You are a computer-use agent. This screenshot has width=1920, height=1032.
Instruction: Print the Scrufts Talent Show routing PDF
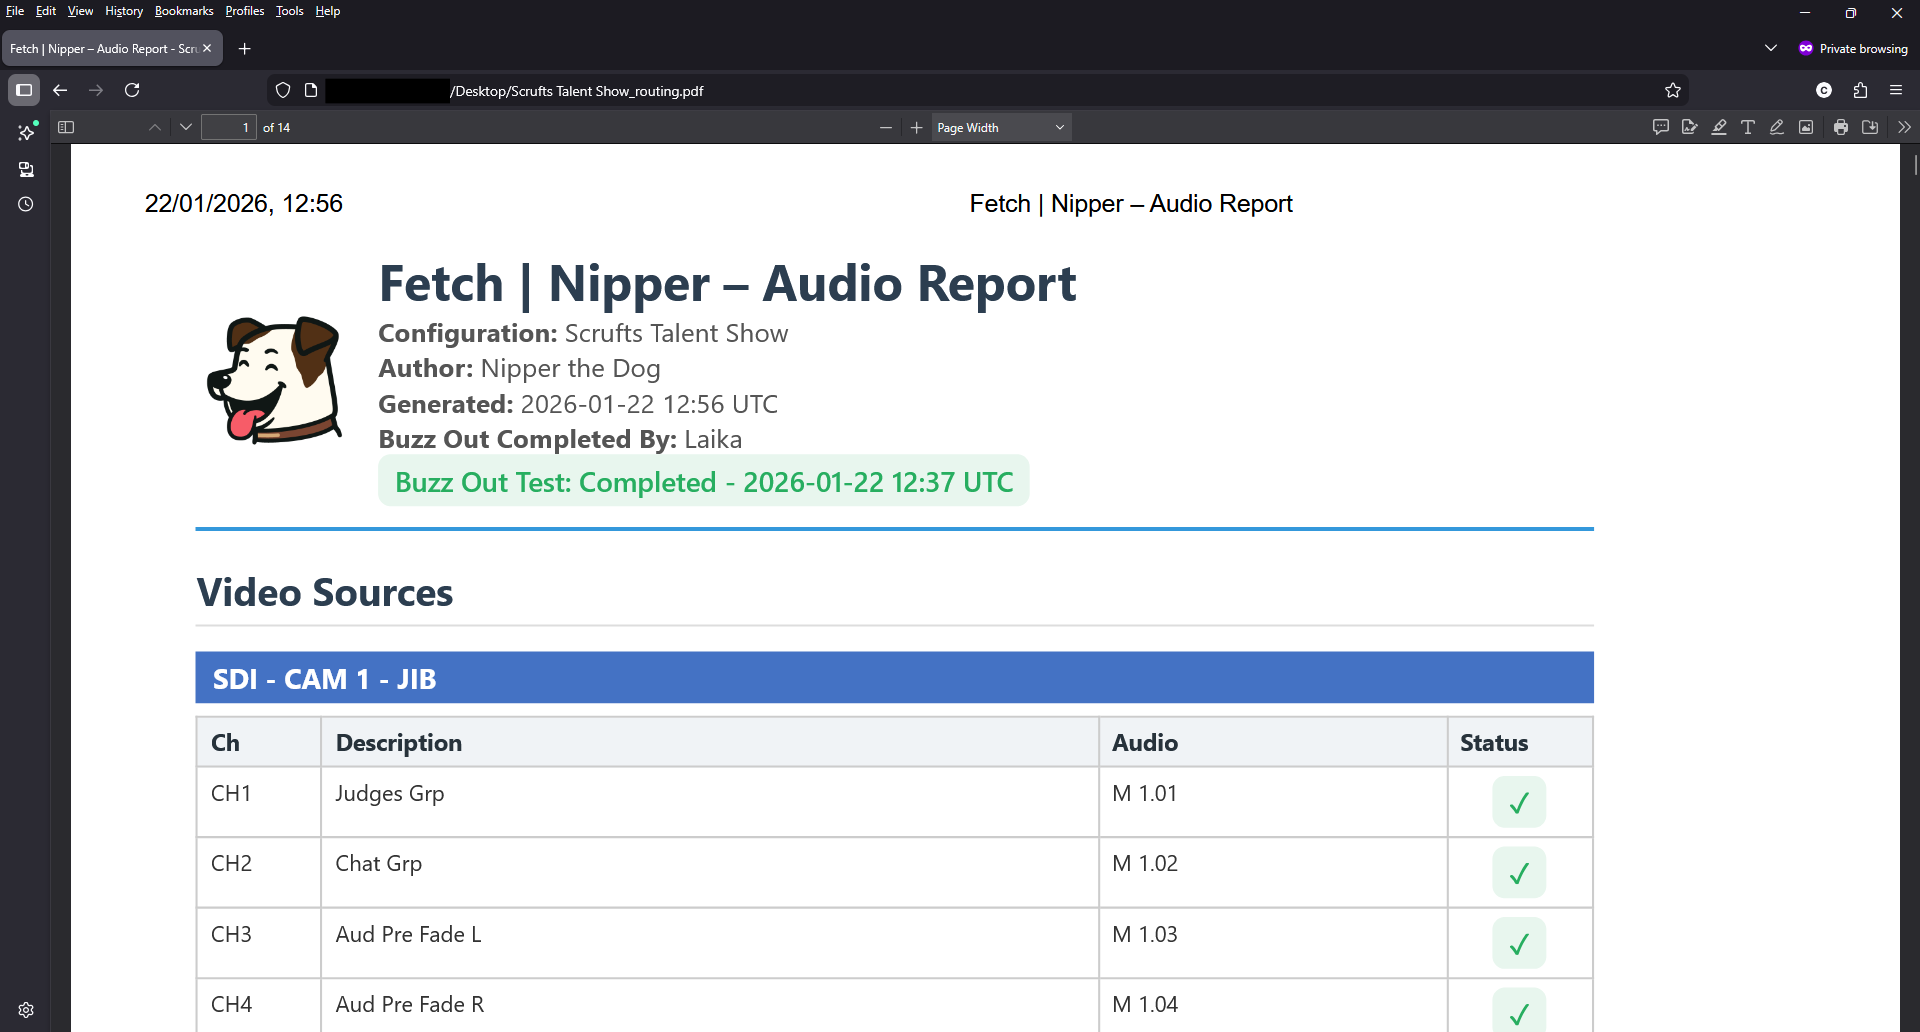[x=1840, y=127]
